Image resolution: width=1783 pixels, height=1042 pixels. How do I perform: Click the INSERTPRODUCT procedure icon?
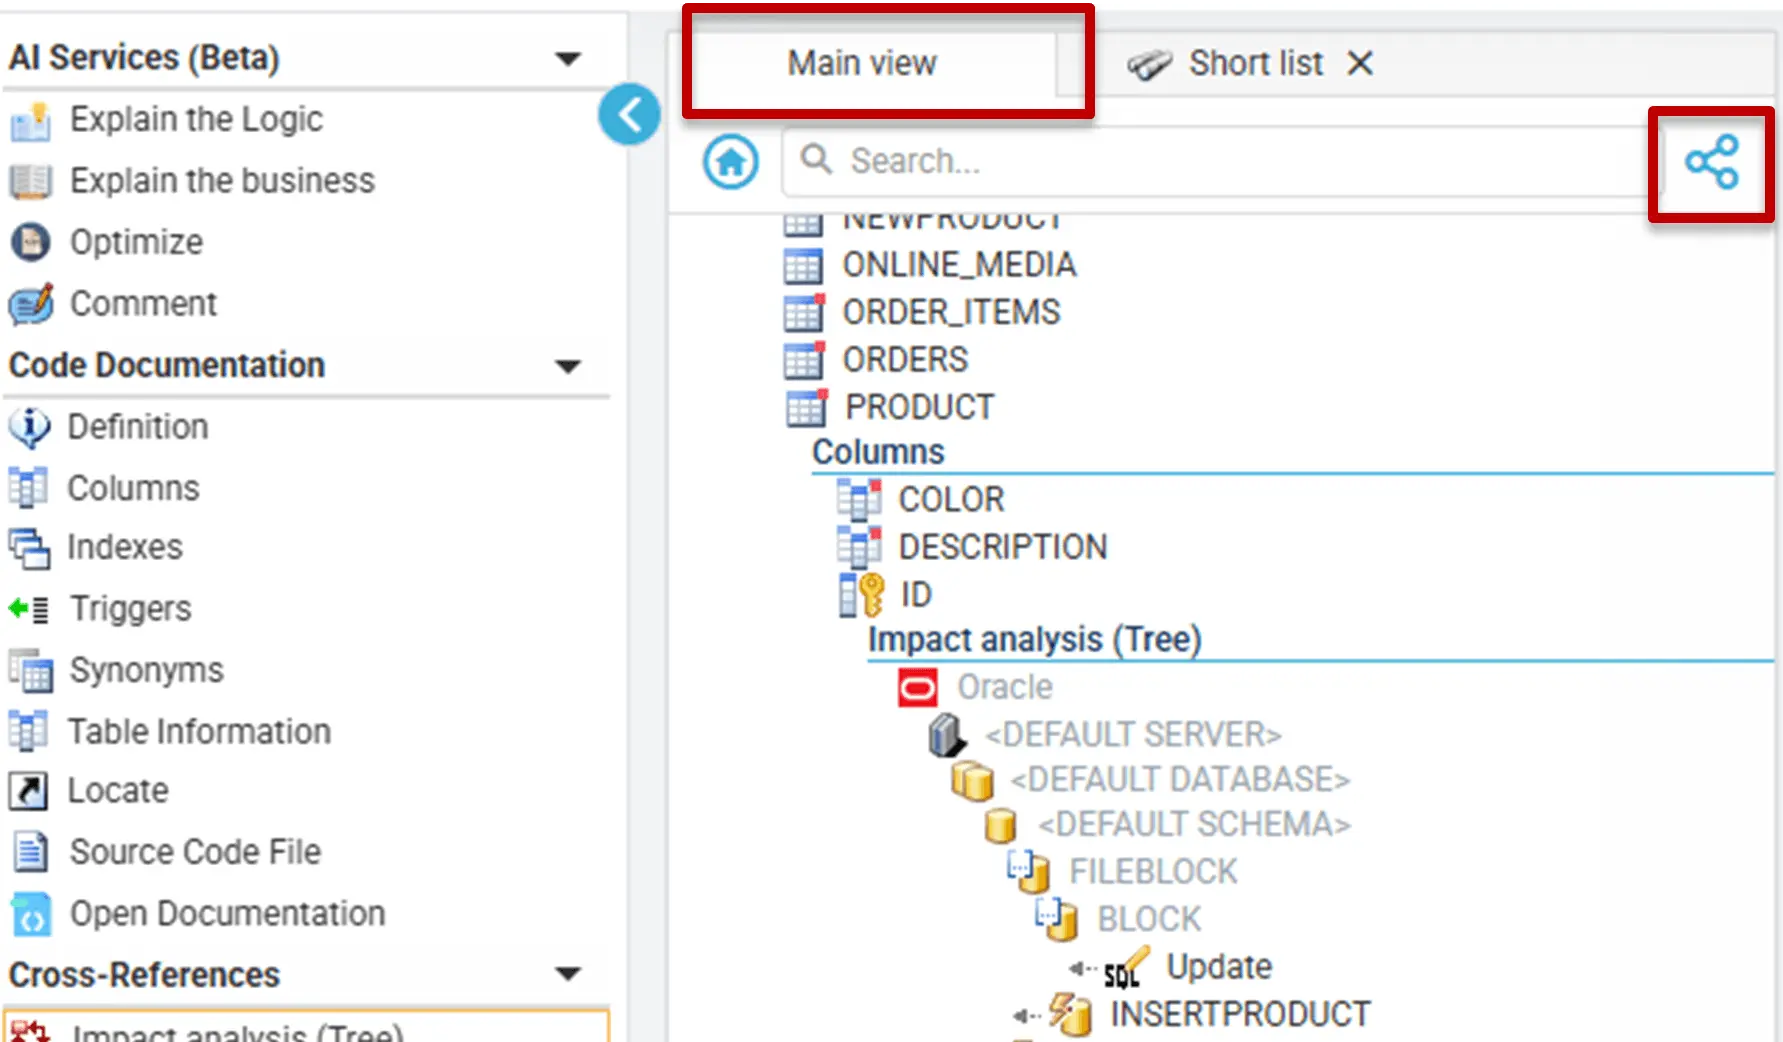click(x=1071, y=1014)
